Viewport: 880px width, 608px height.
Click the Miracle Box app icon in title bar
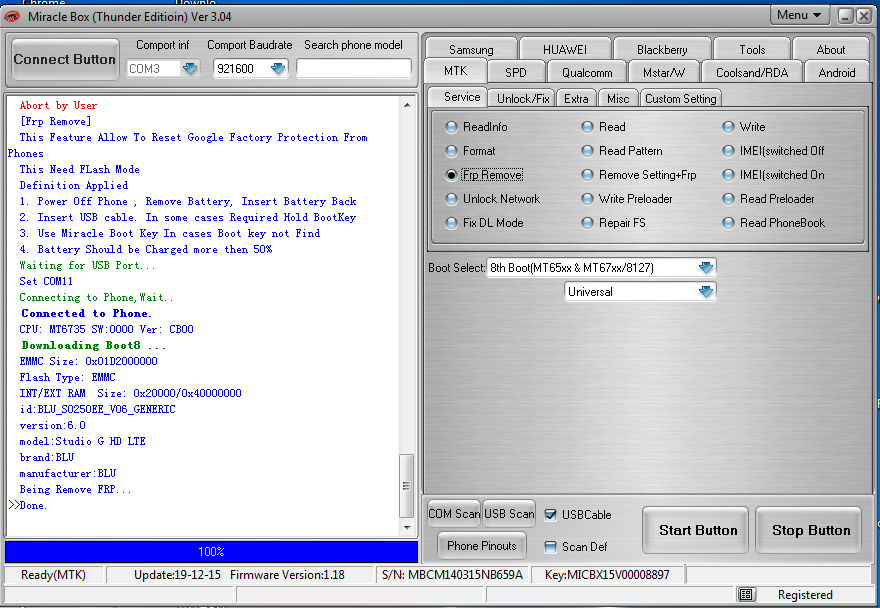pyautogui.click(x=12, y=16)
